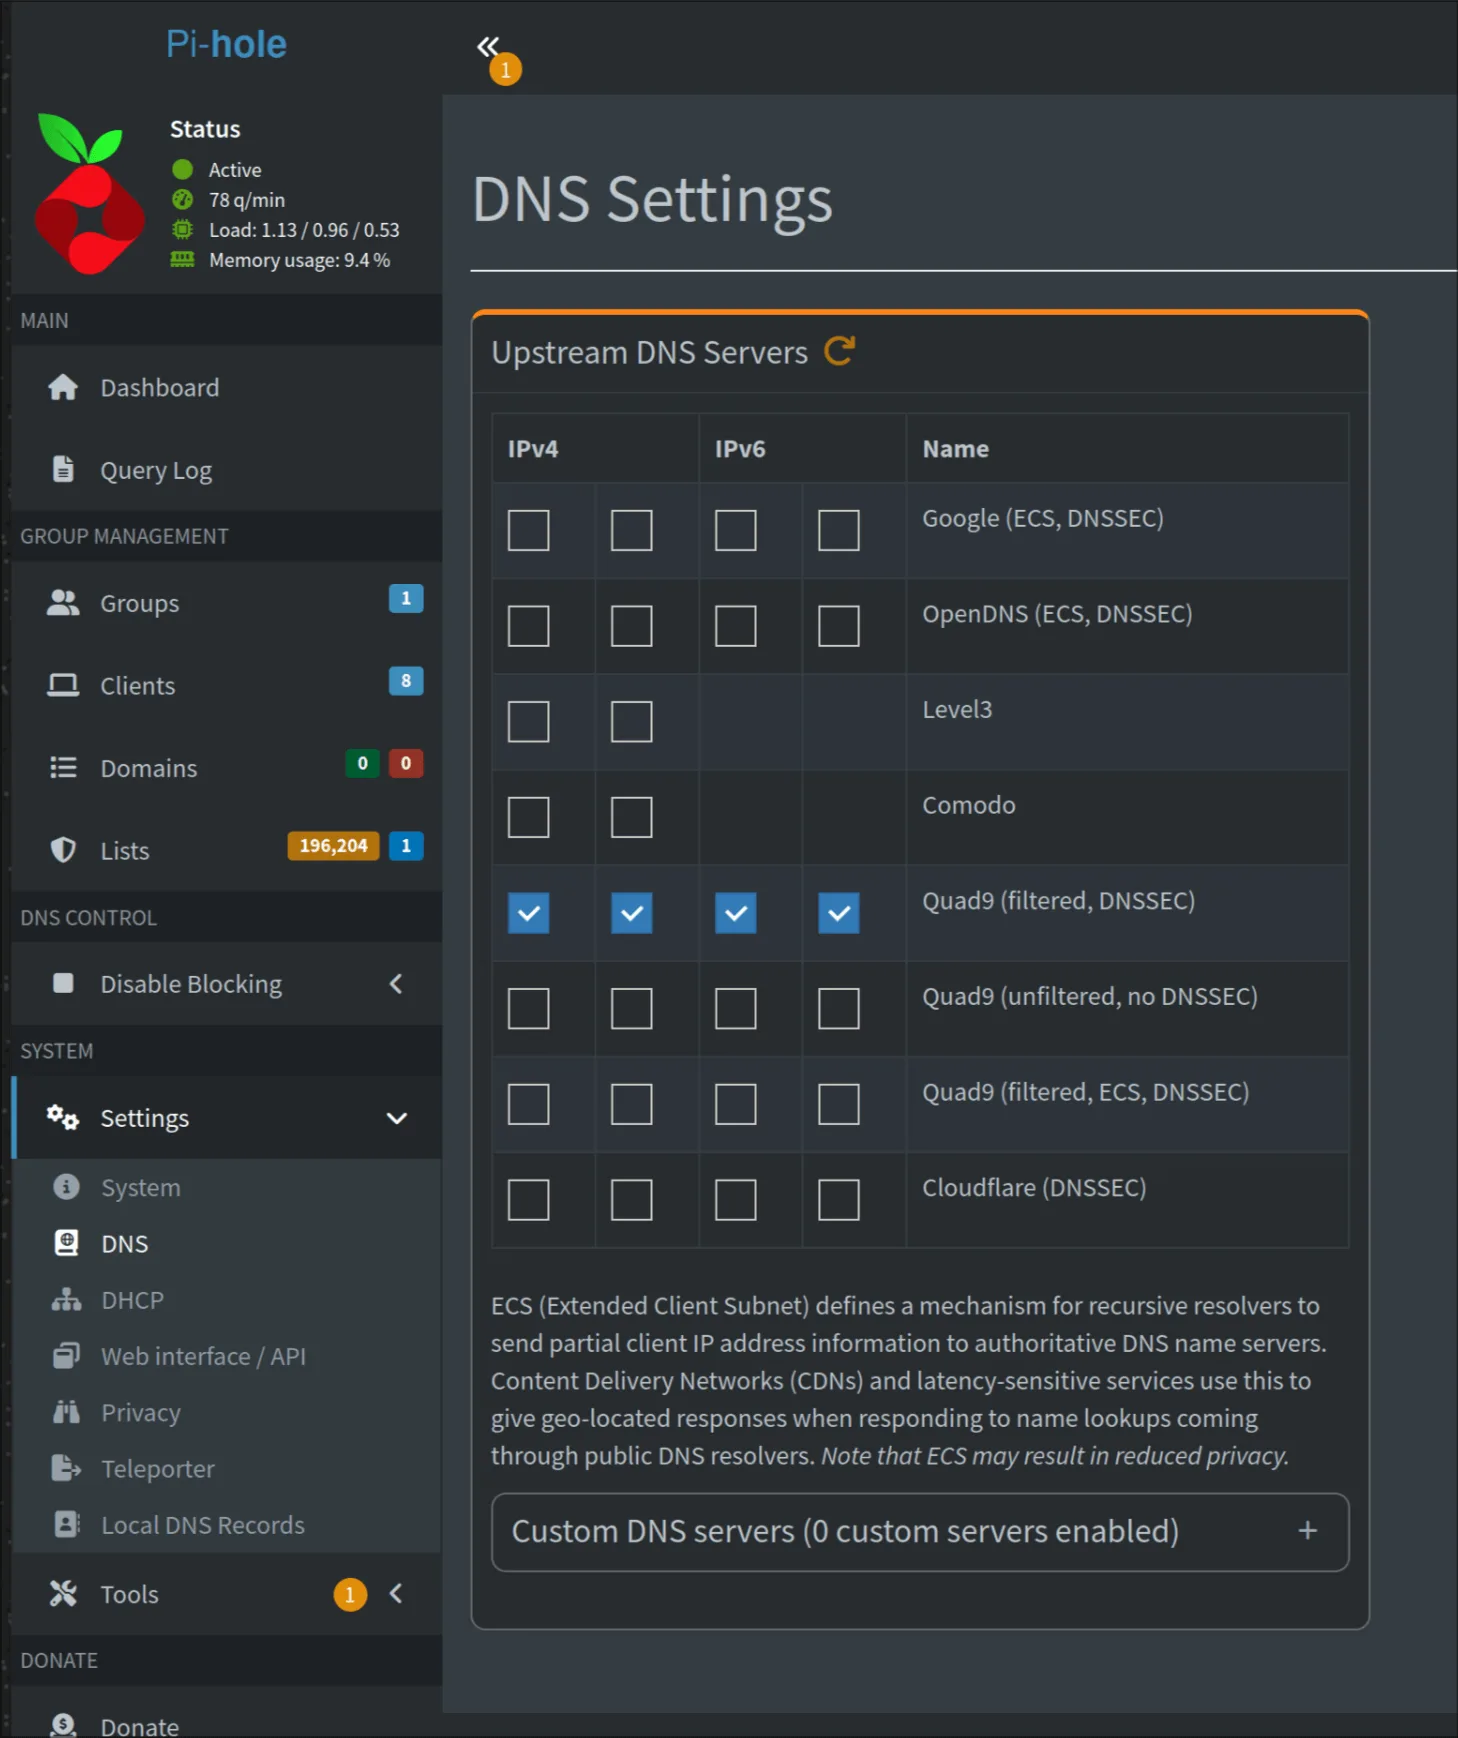Click the Dashboard home icon
Screen dimensions: 1458x1738
[63, 388]
